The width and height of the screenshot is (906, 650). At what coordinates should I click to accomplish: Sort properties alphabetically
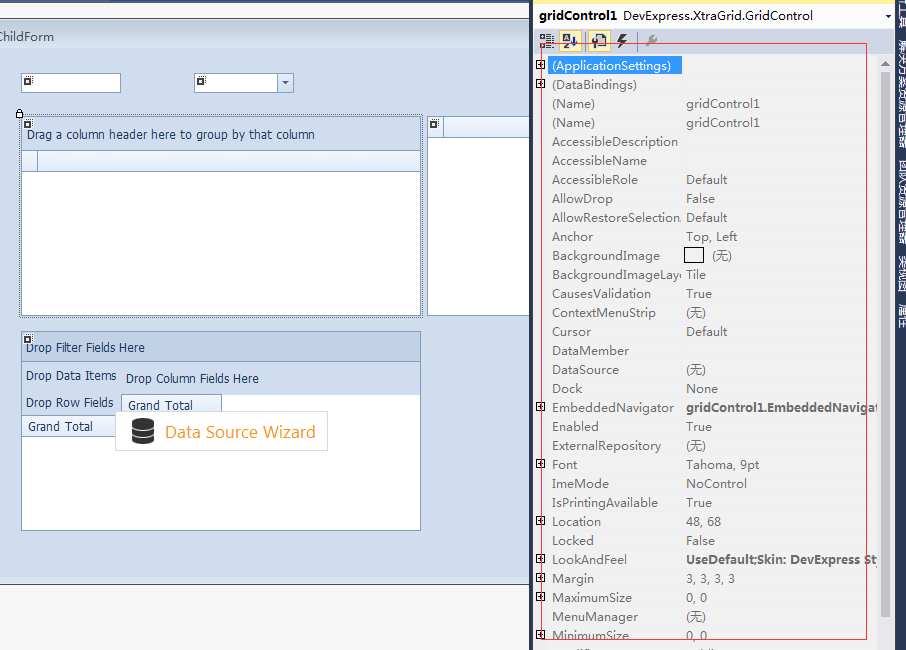[x=571, y=41]
